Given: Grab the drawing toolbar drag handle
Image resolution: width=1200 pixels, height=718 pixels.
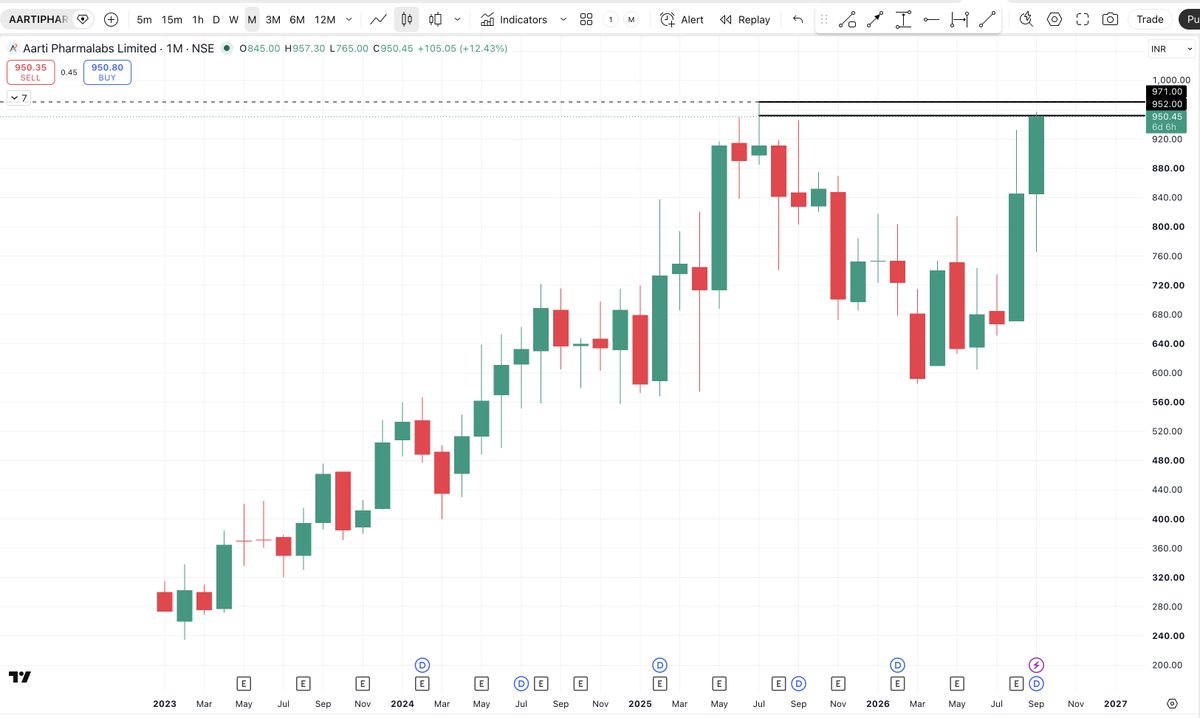Looking at the screenshot, I should 824,19.
